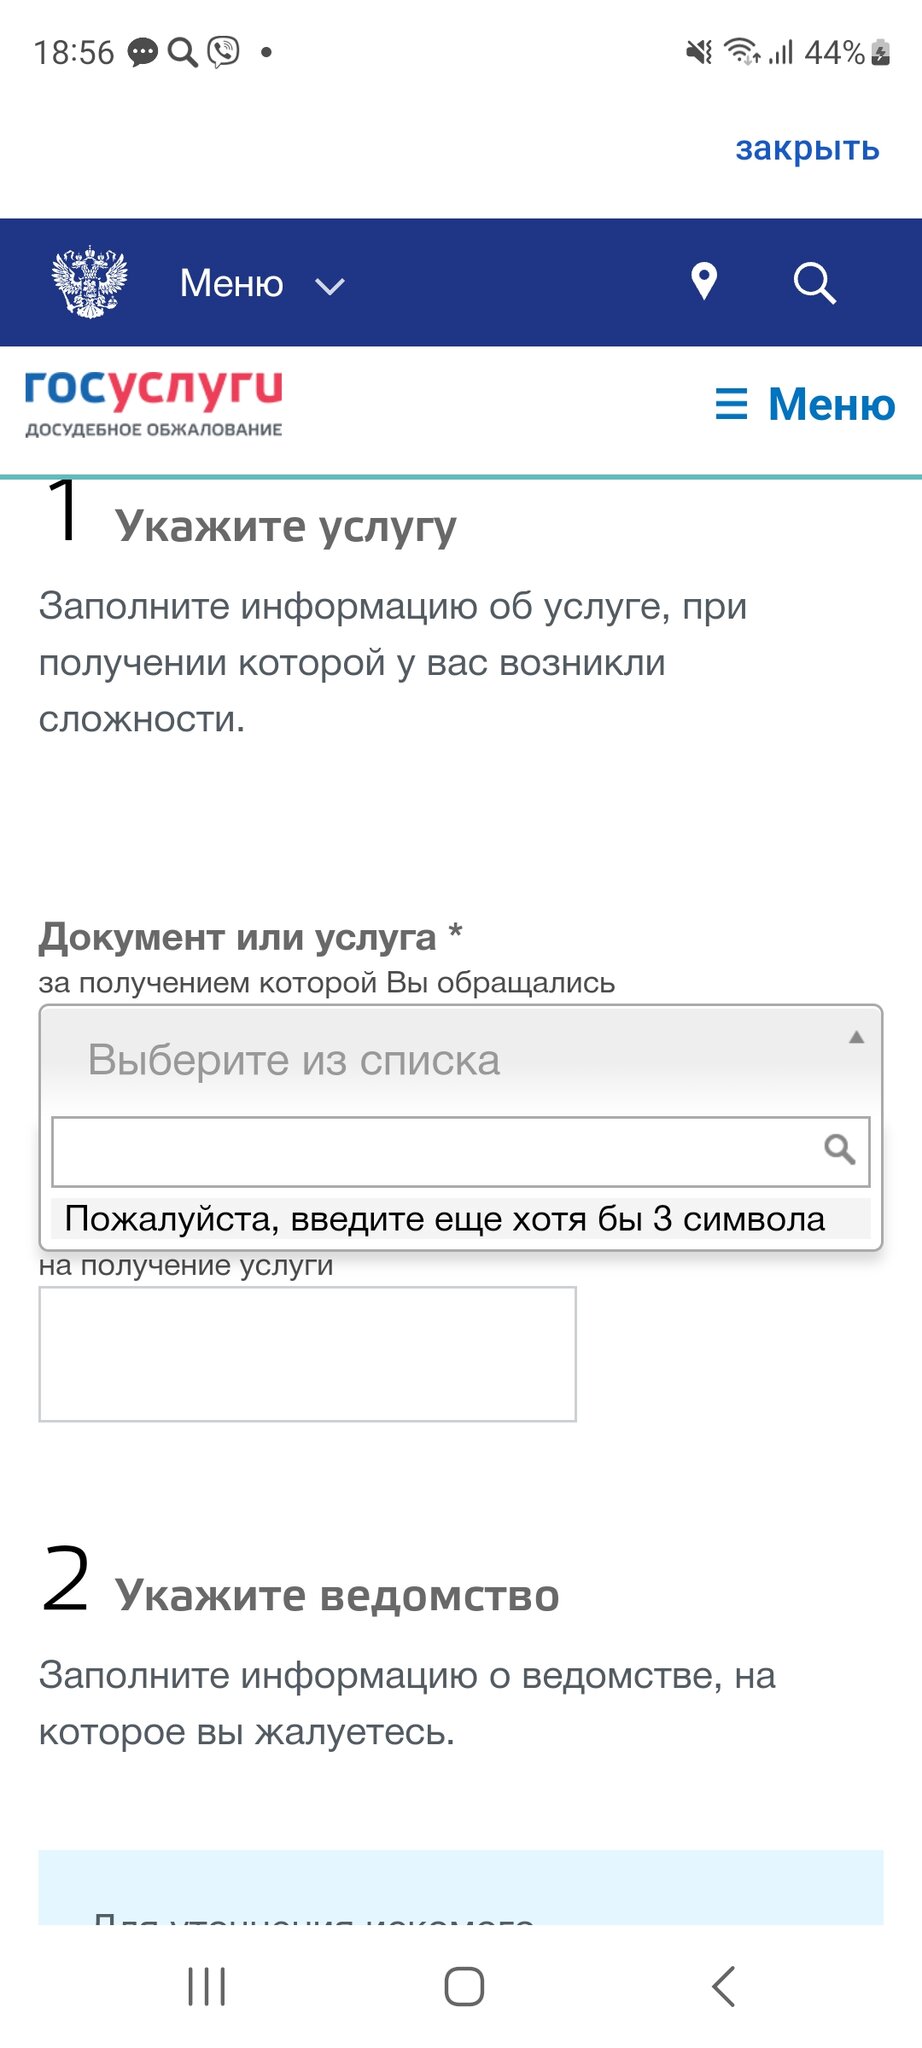Viewport: 922px width, 2048px height.
Task: Tap the Gosuslugi logo
Action: (154, 403)
